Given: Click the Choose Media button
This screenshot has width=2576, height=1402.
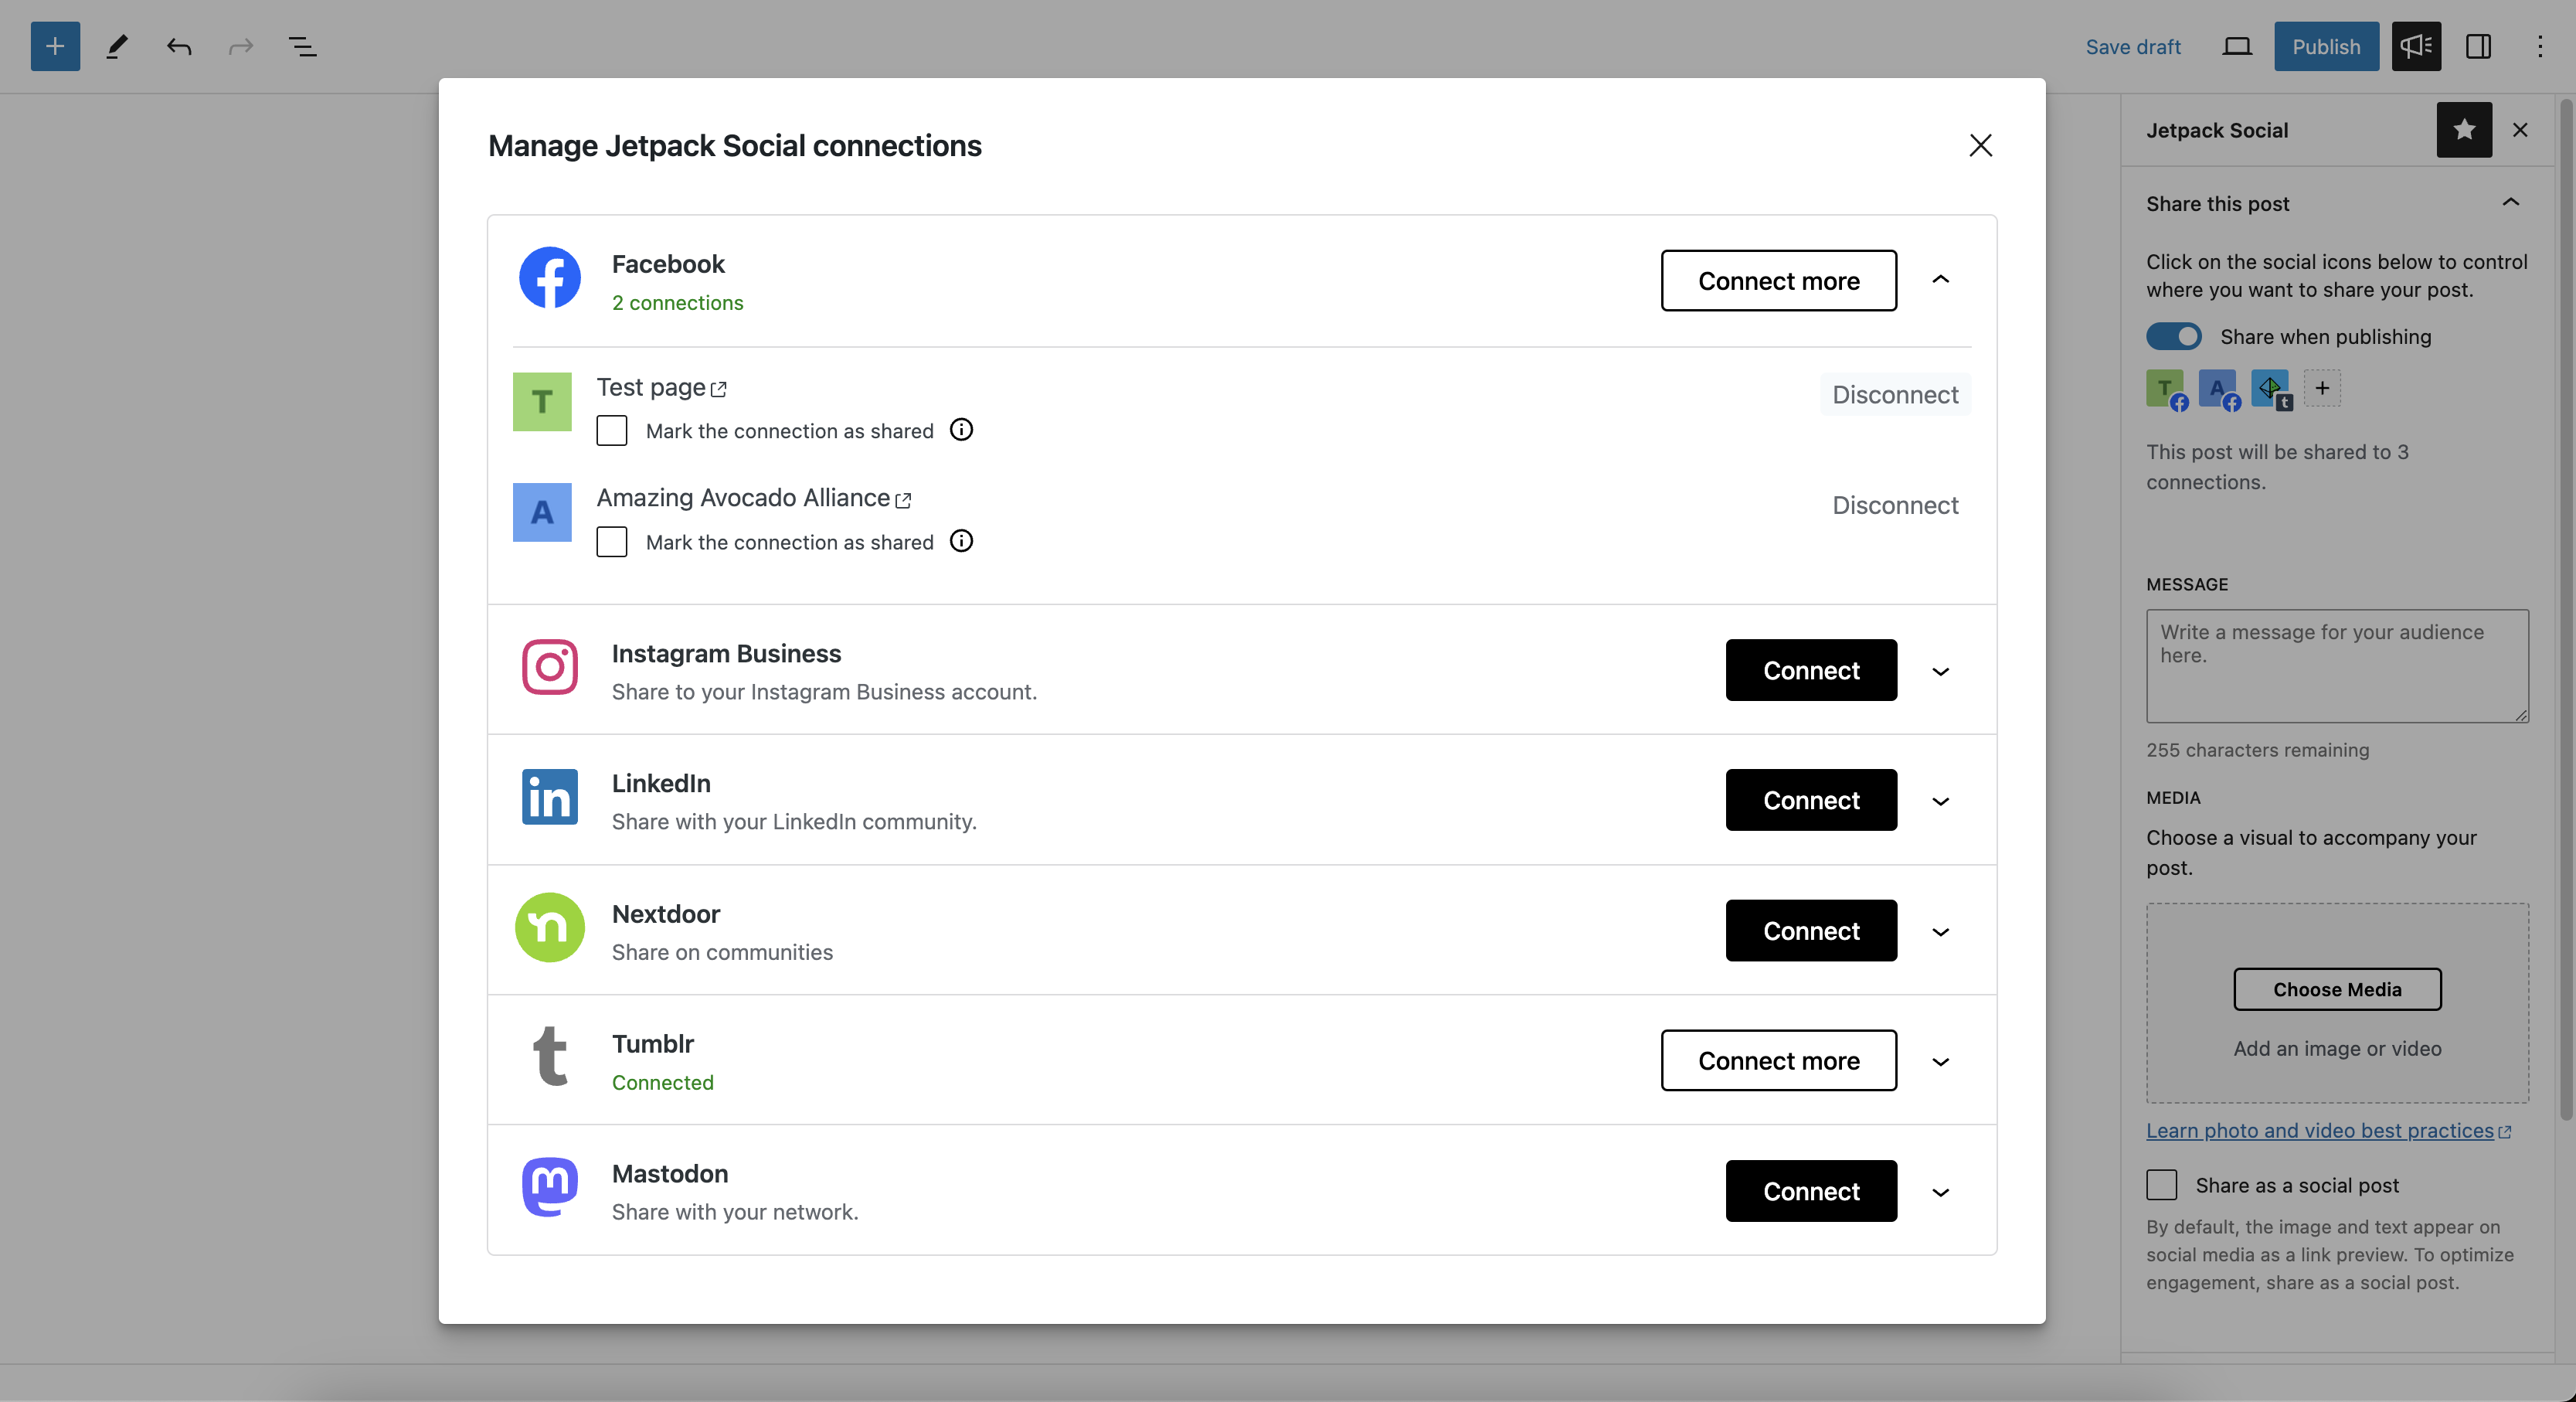Looking at the screenshot, I should [x=2337, y=989].
